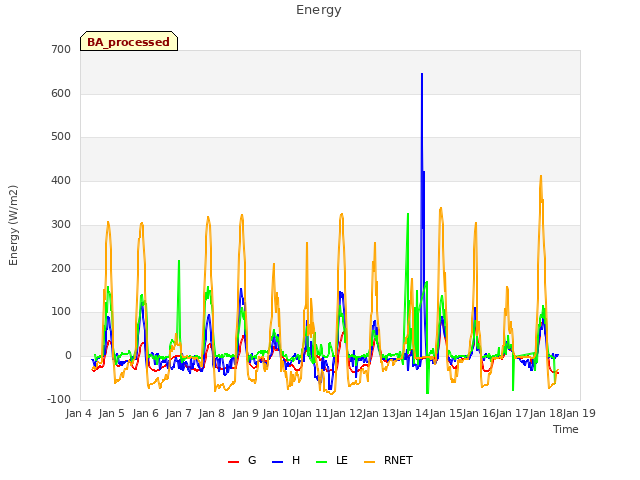
Task: Click the green LE peak near 330 on Jan 13
Action: (408, 213)
